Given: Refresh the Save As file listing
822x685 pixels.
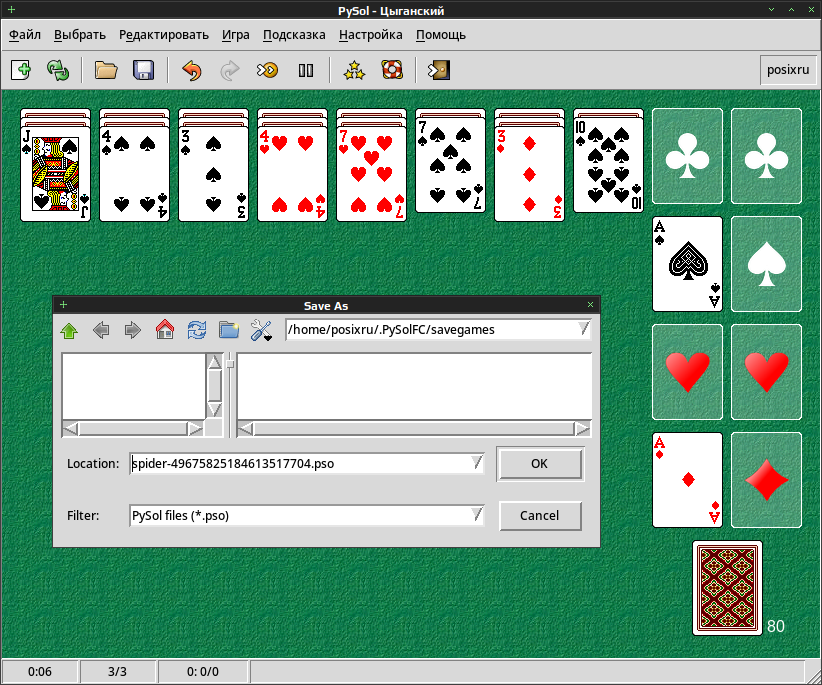Looking at the screenshot, I should (197, 330).
